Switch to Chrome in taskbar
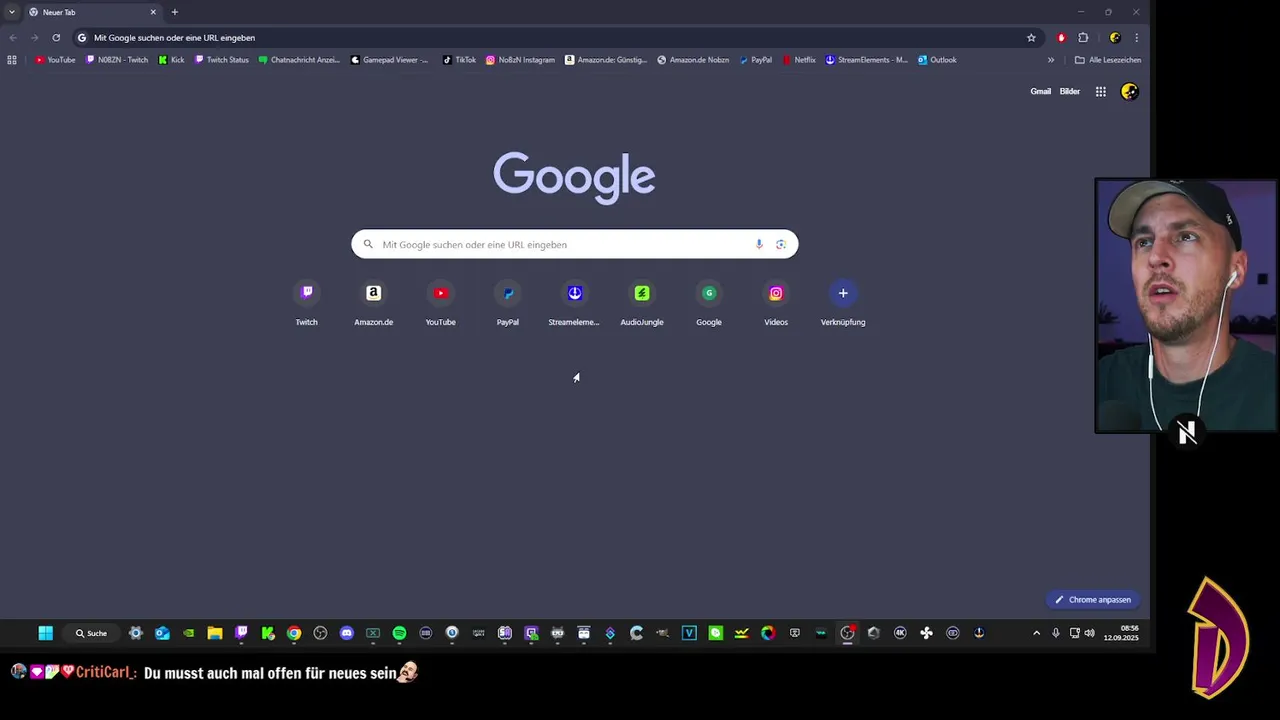Viewport: 1280px width, 720px height. (x=294, y=633)
